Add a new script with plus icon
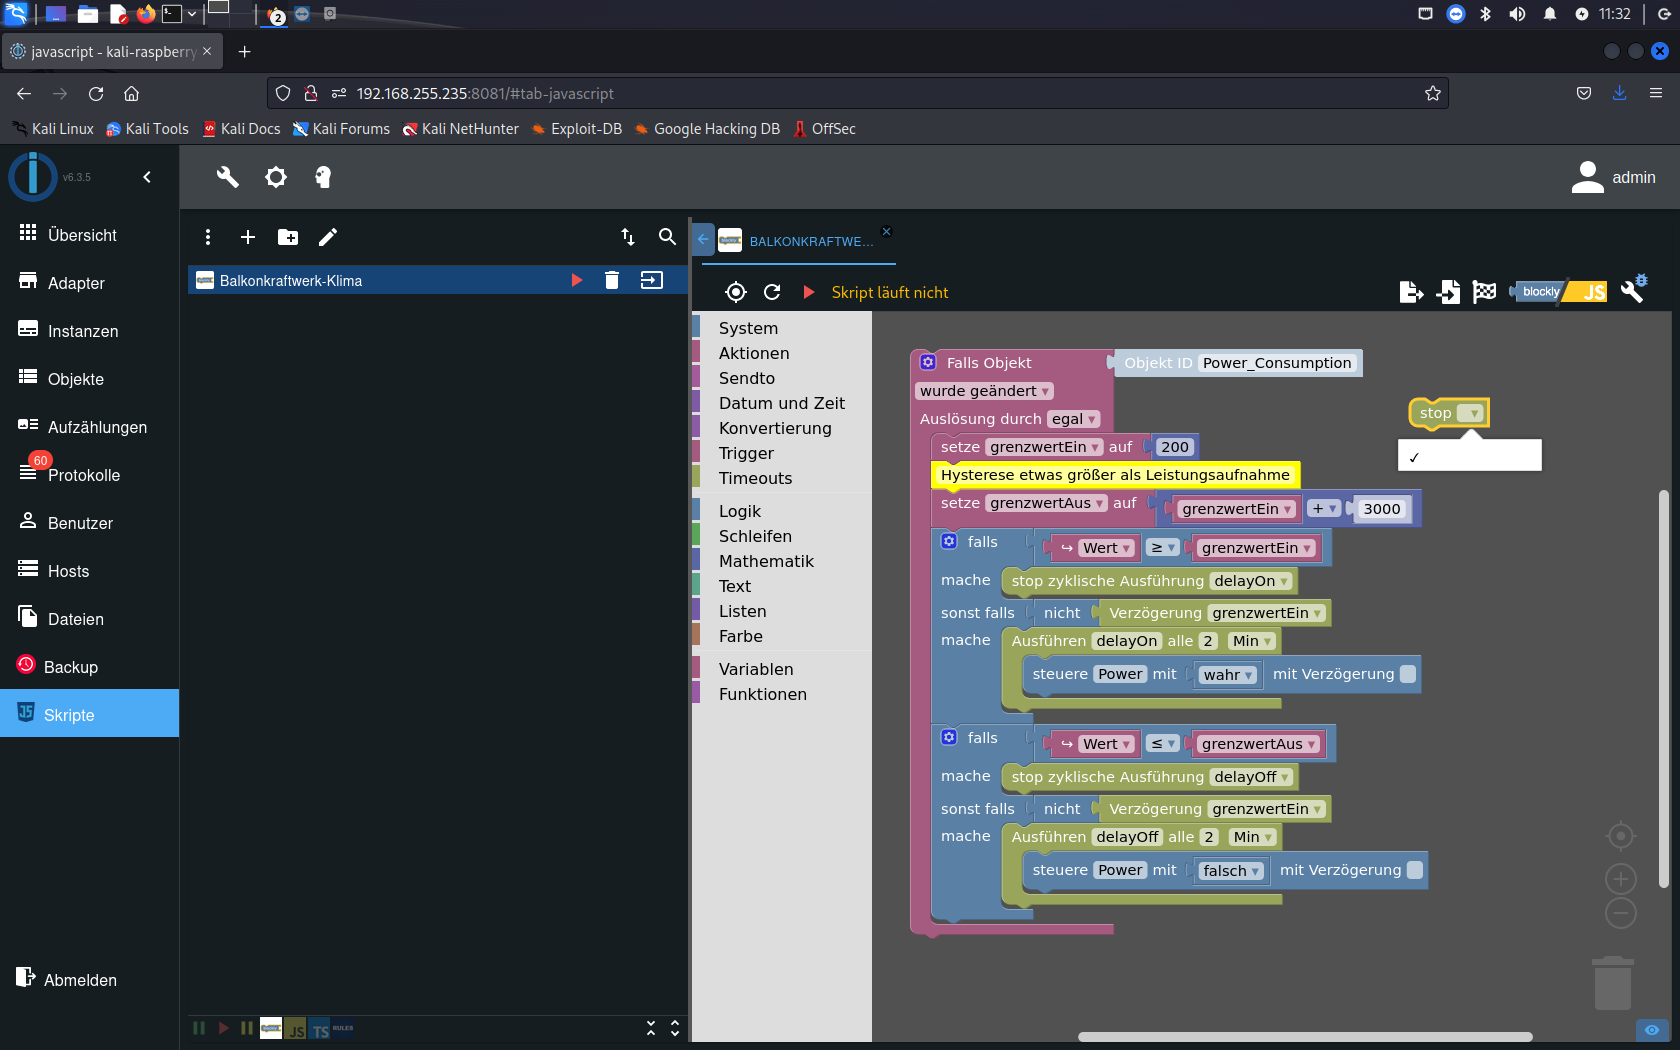The height and width of the screenshot is (1050, 1680). point(248,237)
